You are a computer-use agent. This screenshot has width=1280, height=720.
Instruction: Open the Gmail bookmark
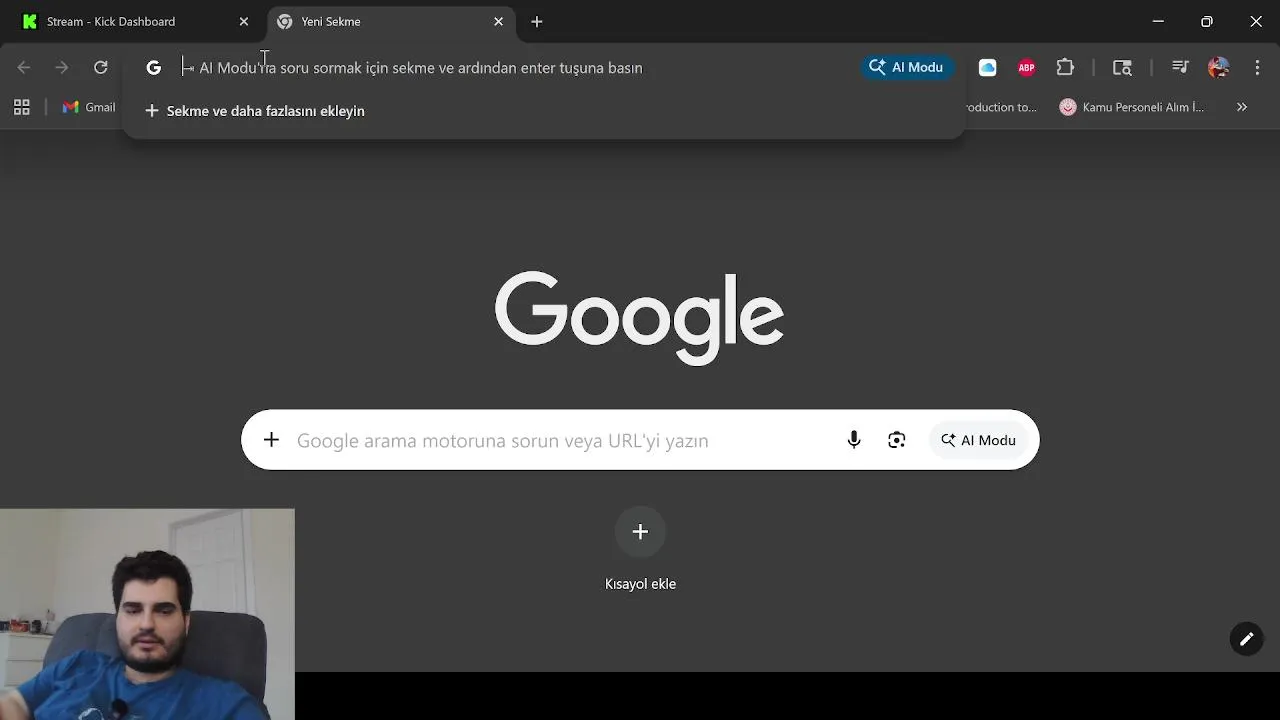89,107
